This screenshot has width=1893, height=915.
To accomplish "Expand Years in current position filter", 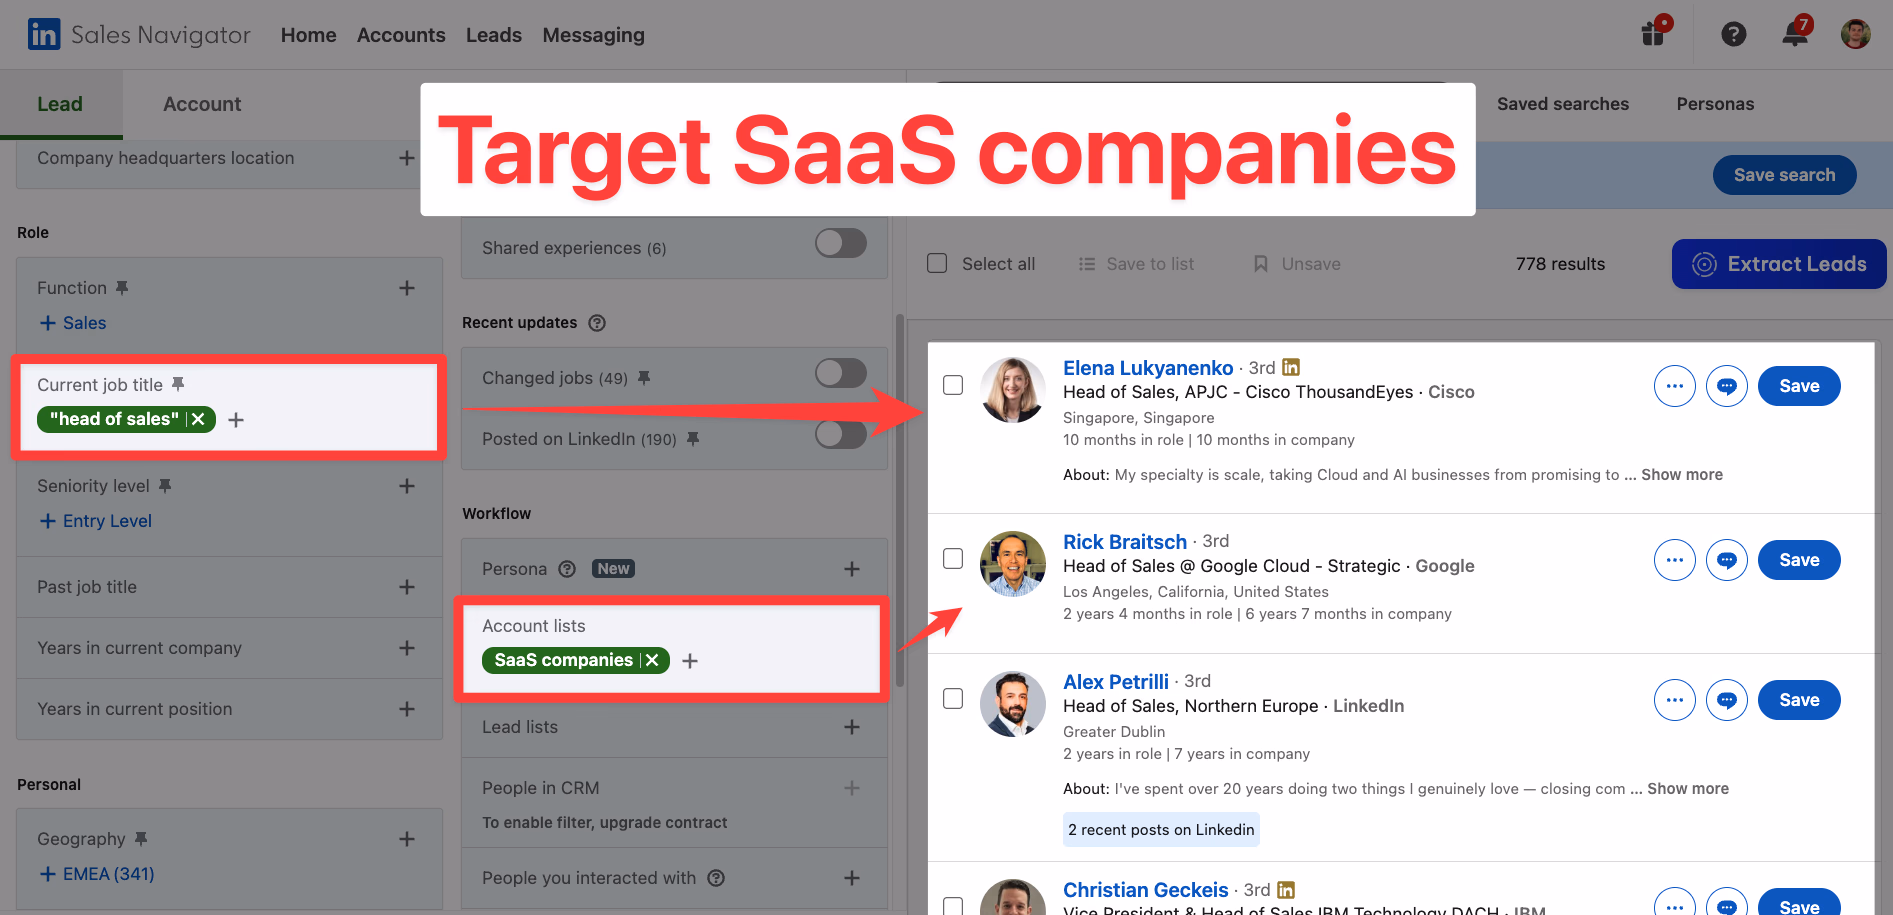I will [407, 709].
